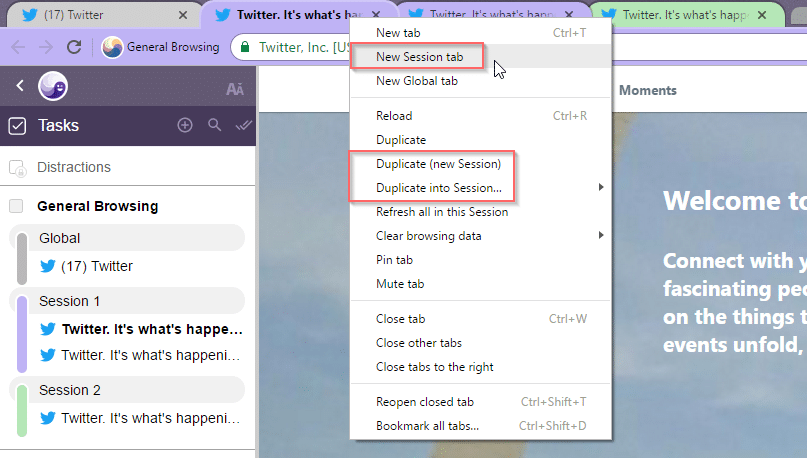The image size is (807, 458).
Task: Expand Clear browsing data submenu
Action: pos(481,236)
